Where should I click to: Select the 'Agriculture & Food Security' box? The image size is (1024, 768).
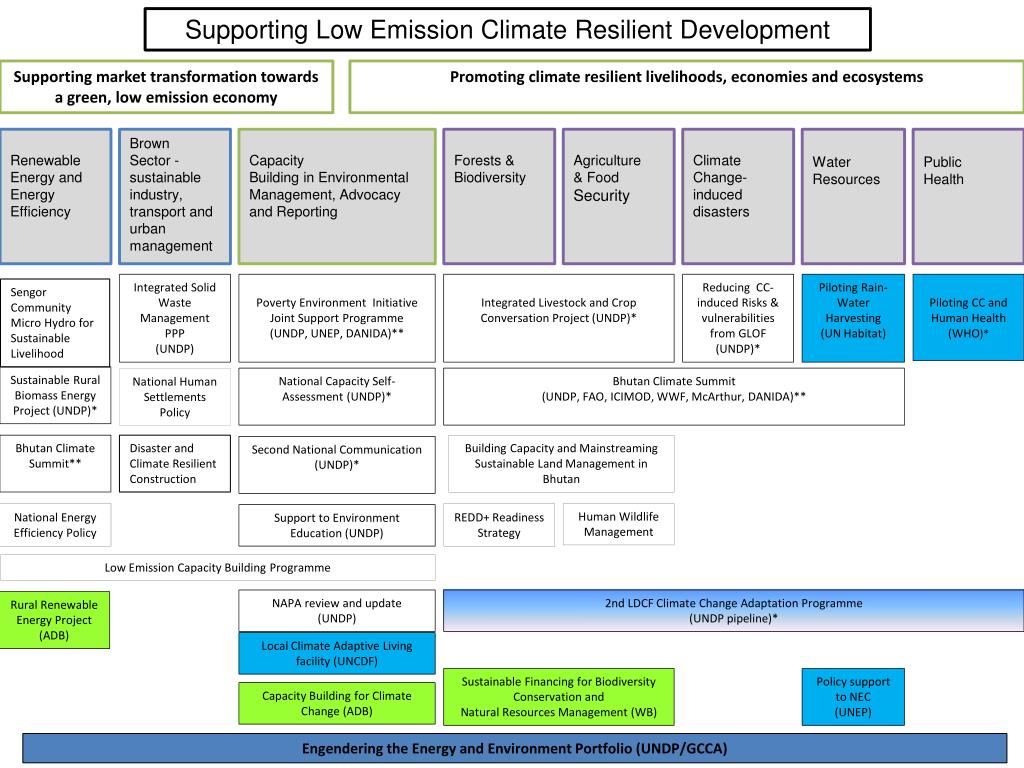pos(618,197)
